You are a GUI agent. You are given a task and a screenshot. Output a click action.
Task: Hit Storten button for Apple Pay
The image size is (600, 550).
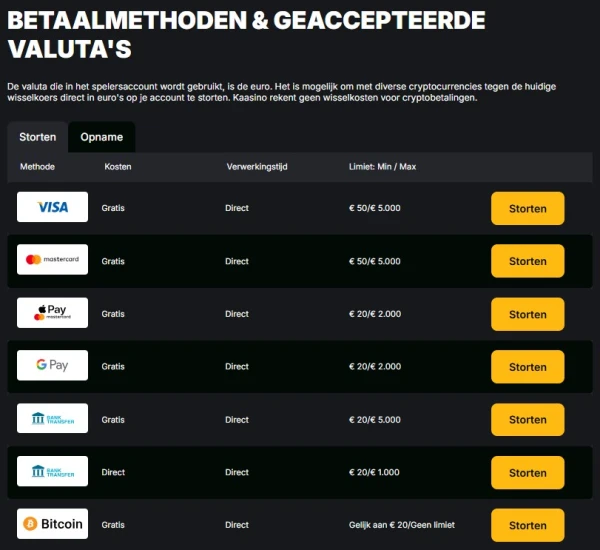point(527,314)
